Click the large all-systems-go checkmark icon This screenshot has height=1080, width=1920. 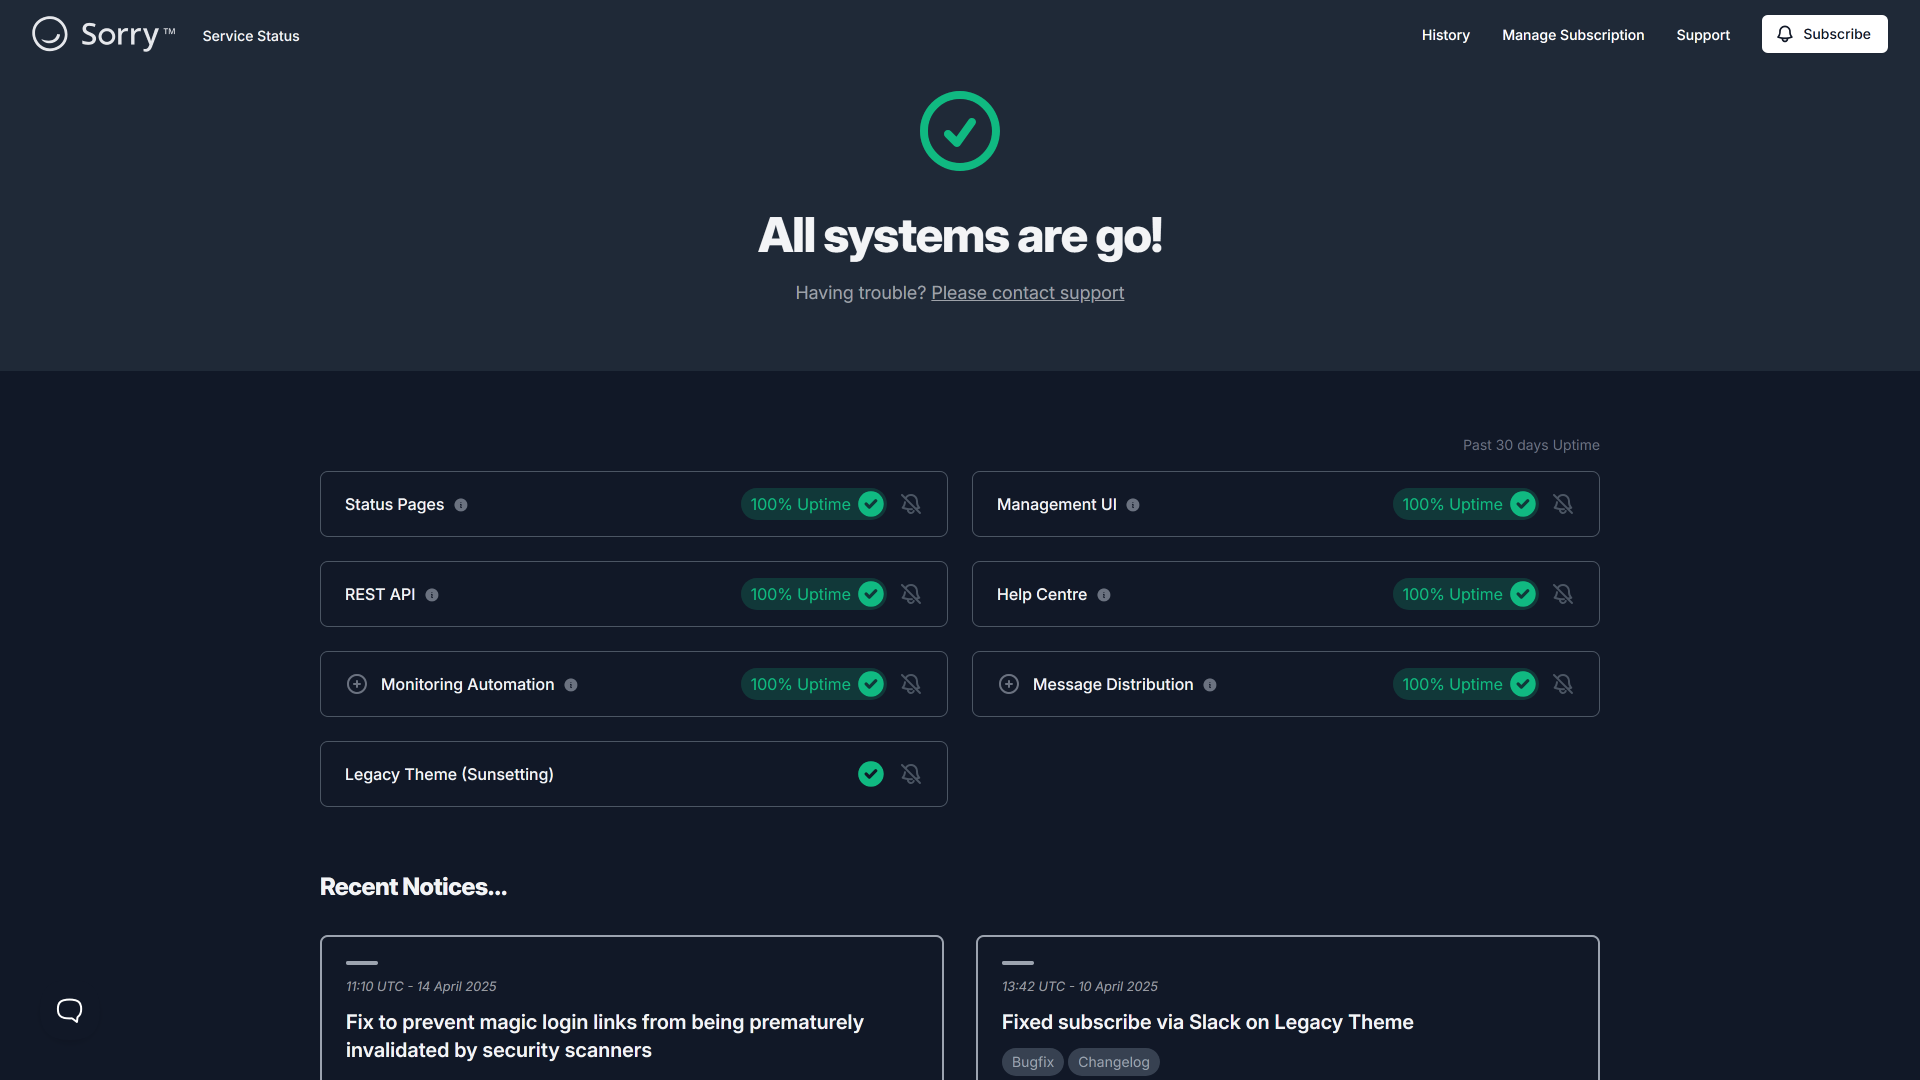[x=960, y=131]
